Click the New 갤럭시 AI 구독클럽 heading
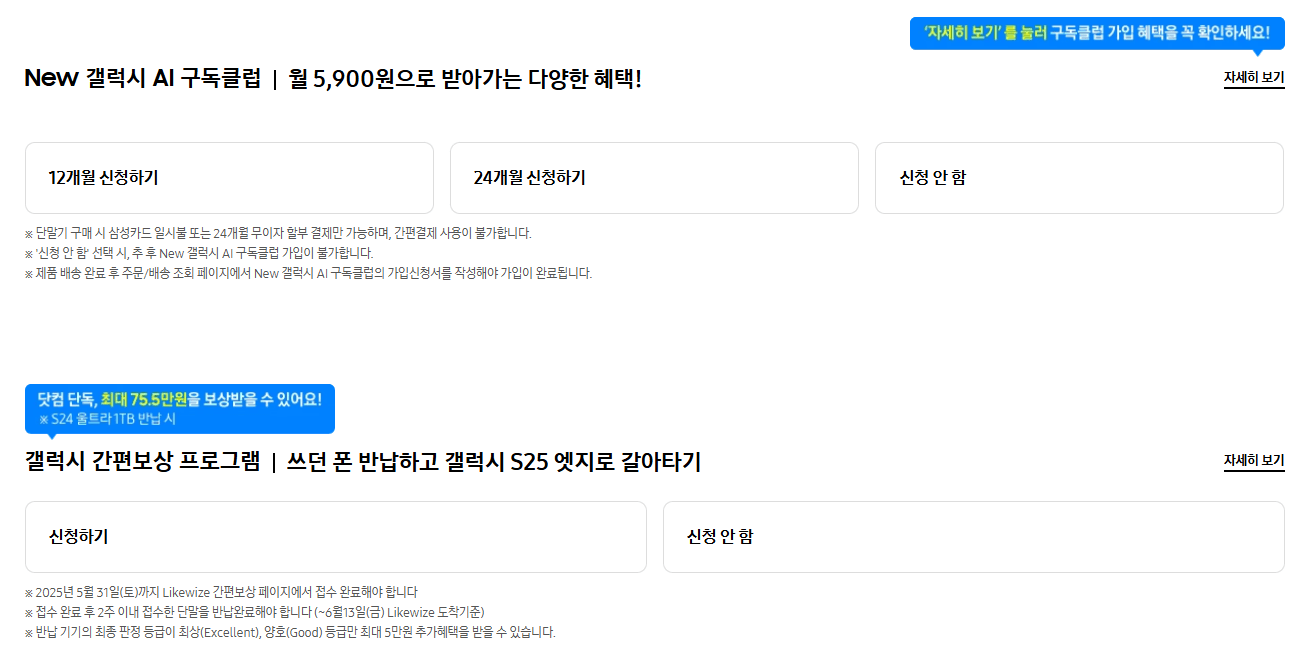This screenshot has width=1309, height=655. [143, 77]
